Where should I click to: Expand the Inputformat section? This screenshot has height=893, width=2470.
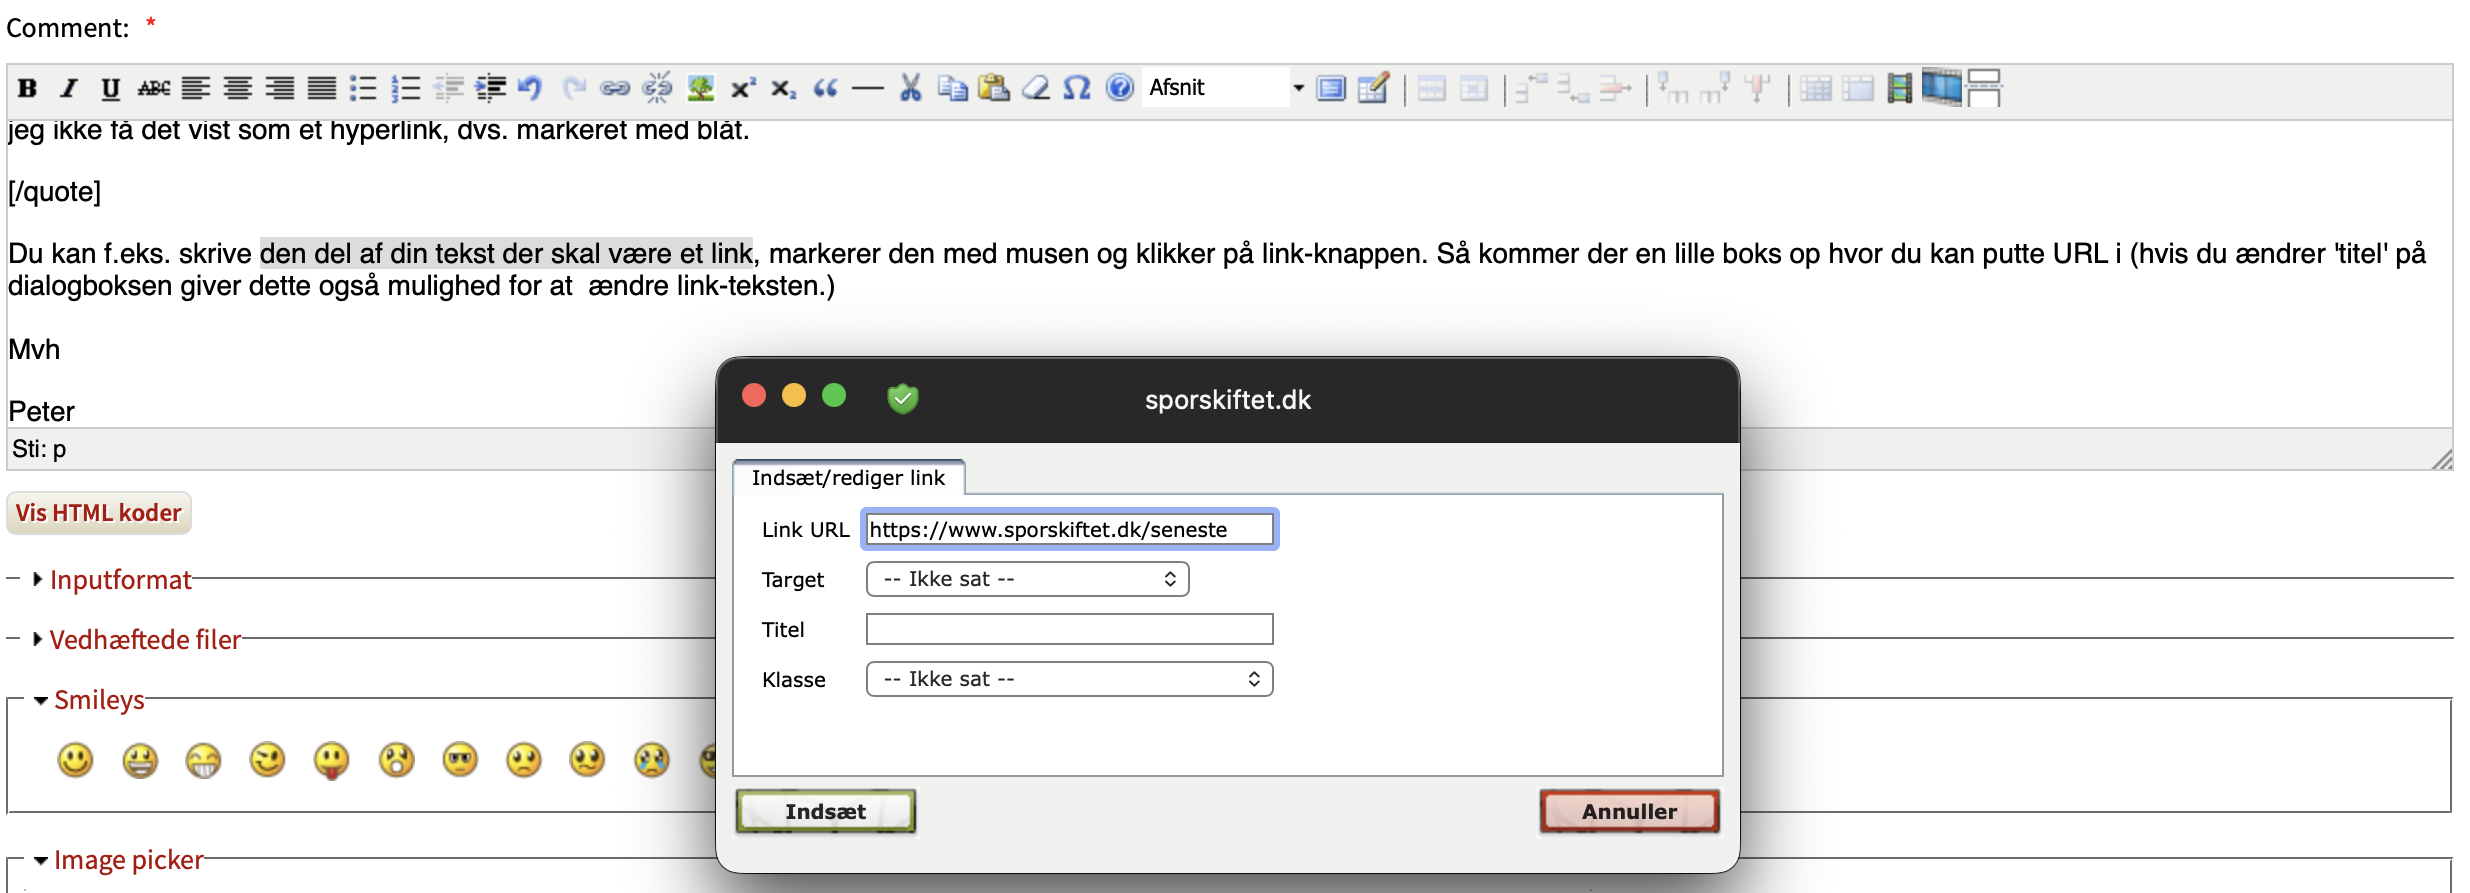120,580
